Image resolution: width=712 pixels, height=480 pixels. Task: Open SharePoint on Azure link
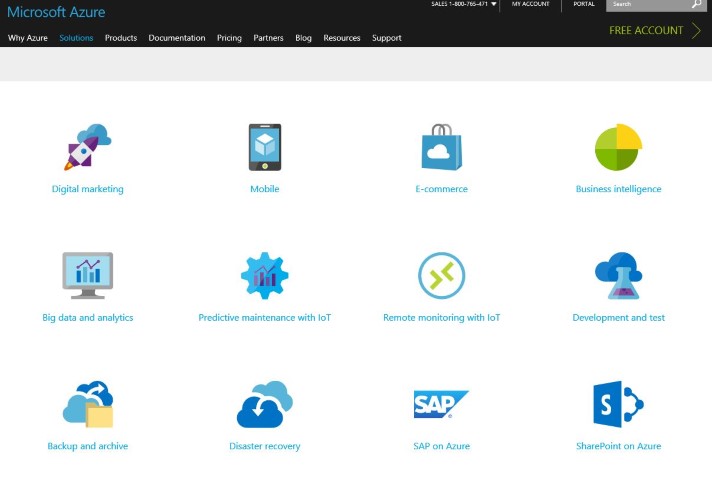(618, 446)
